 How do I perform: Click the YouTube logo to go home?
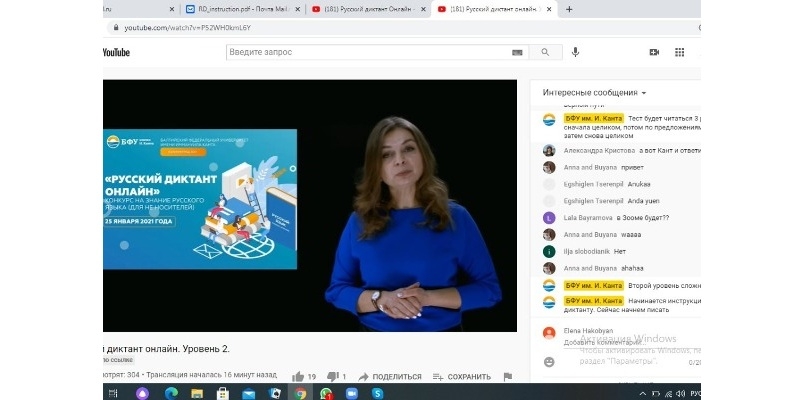point(117,53)
